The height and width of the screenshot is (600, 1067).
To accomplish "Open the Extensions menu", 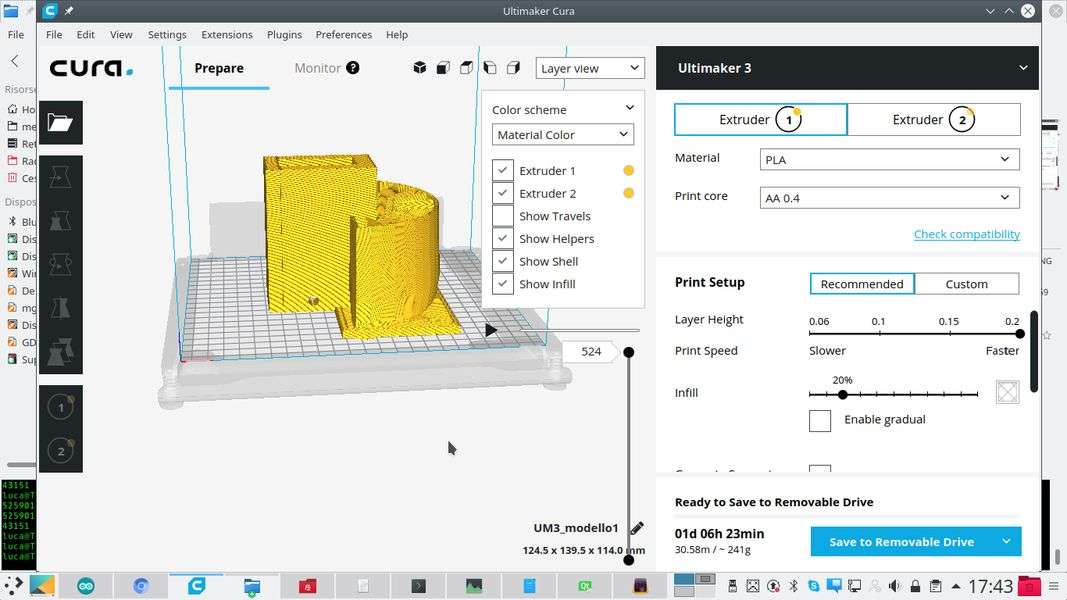I will click(x=226, y=34).
